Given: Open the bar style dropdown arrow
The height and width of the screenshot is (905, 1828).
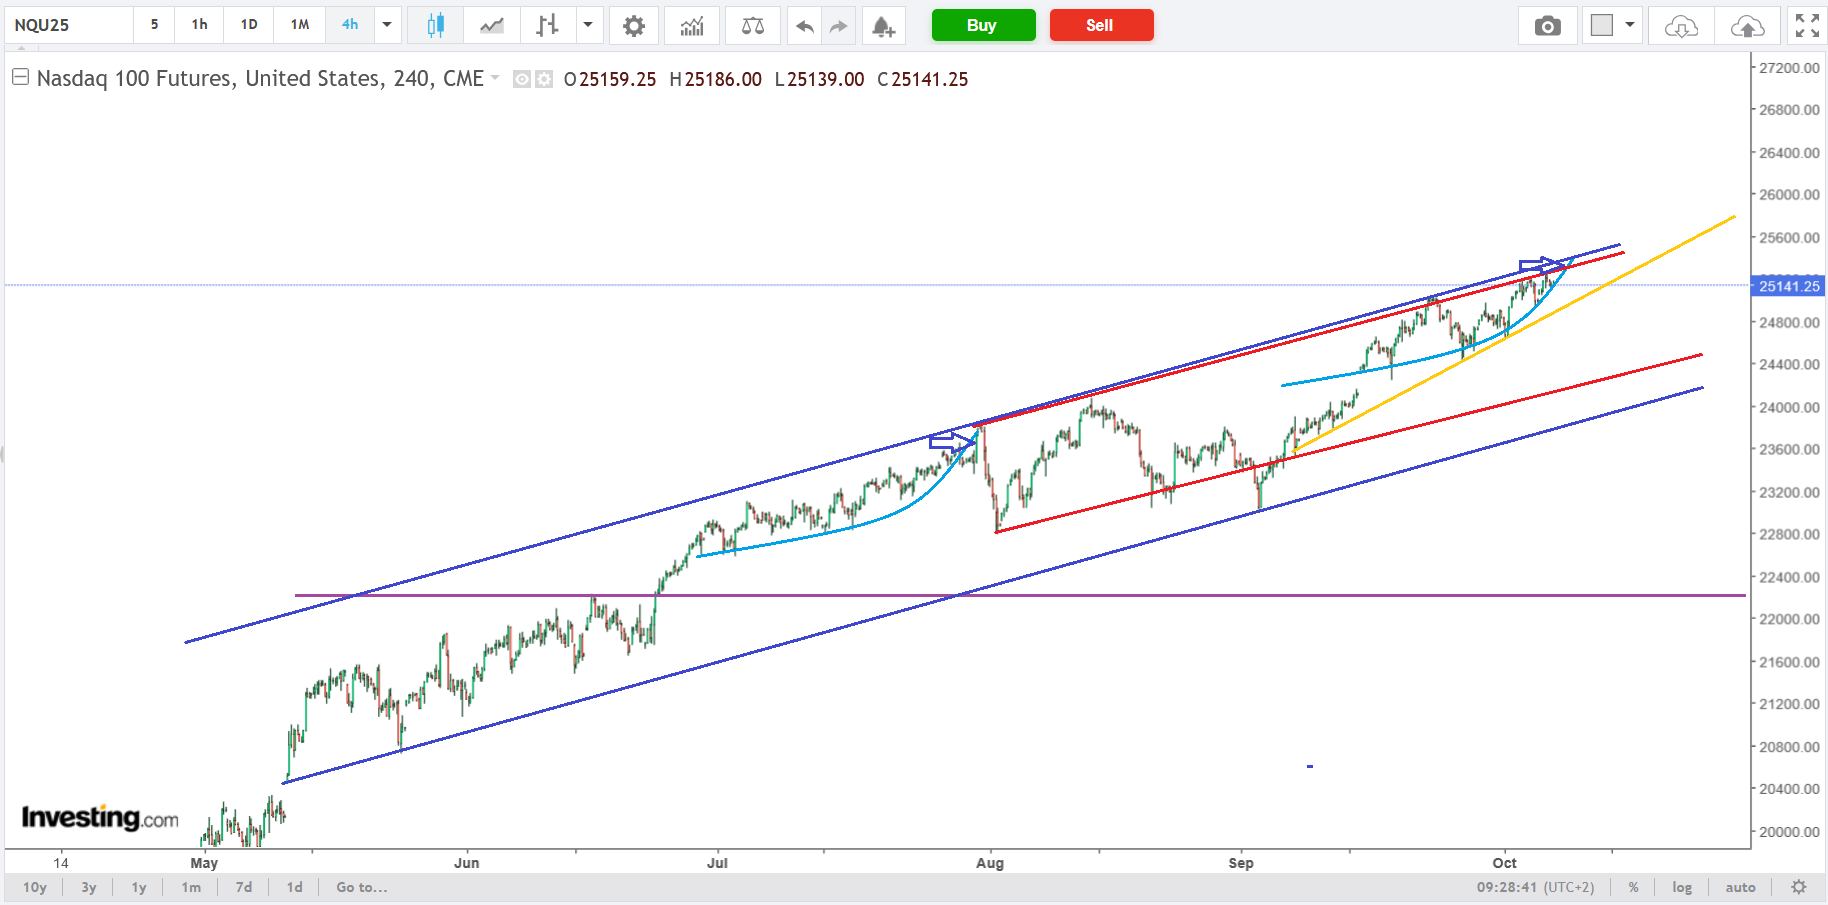Looking at the screenshot, I should point(588,25).
